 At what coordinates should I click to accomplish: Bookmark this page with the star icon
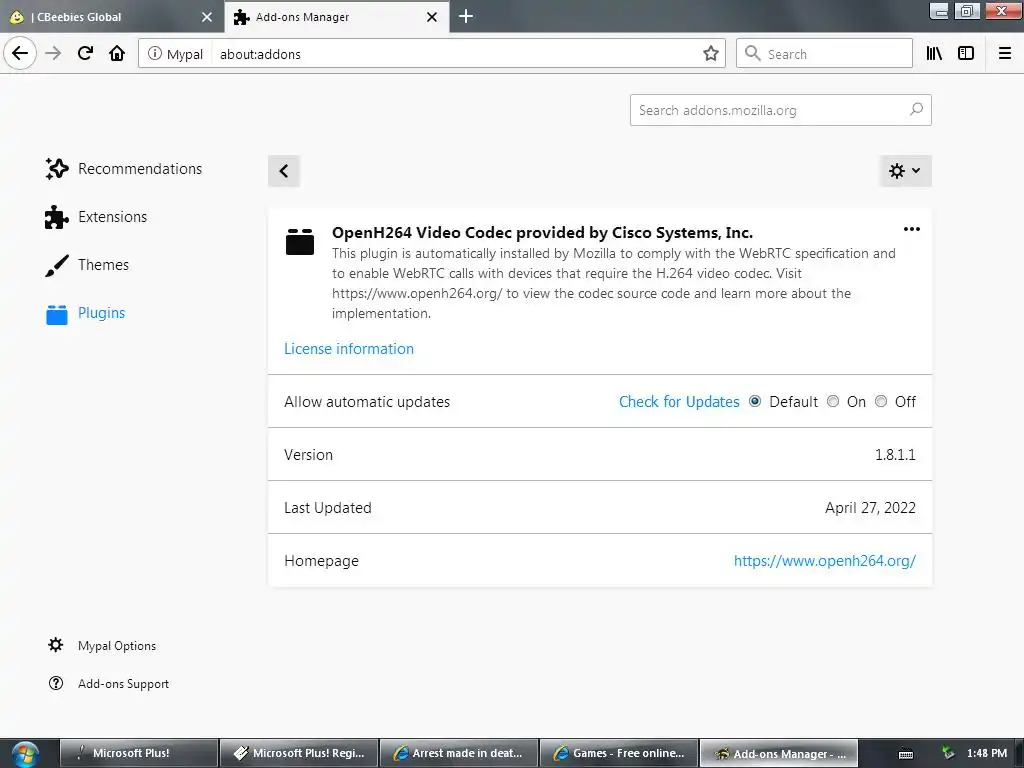(711, 54)
